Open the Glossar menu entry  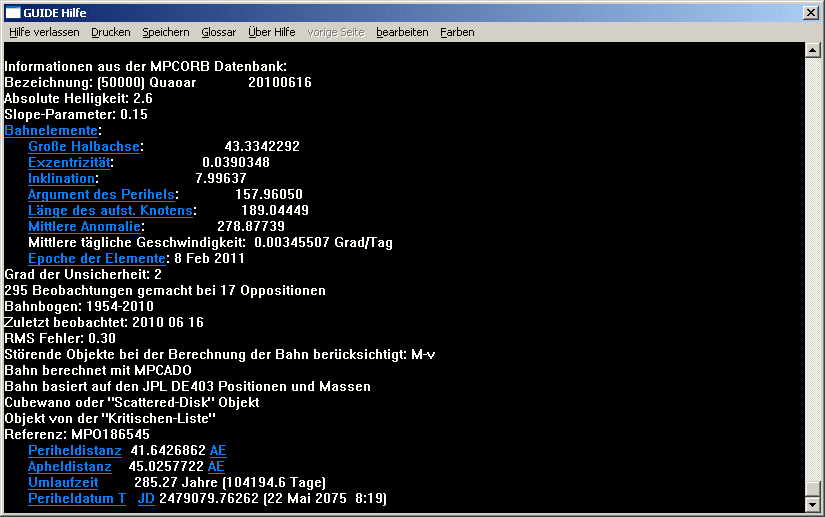click(x=218, y=32)
